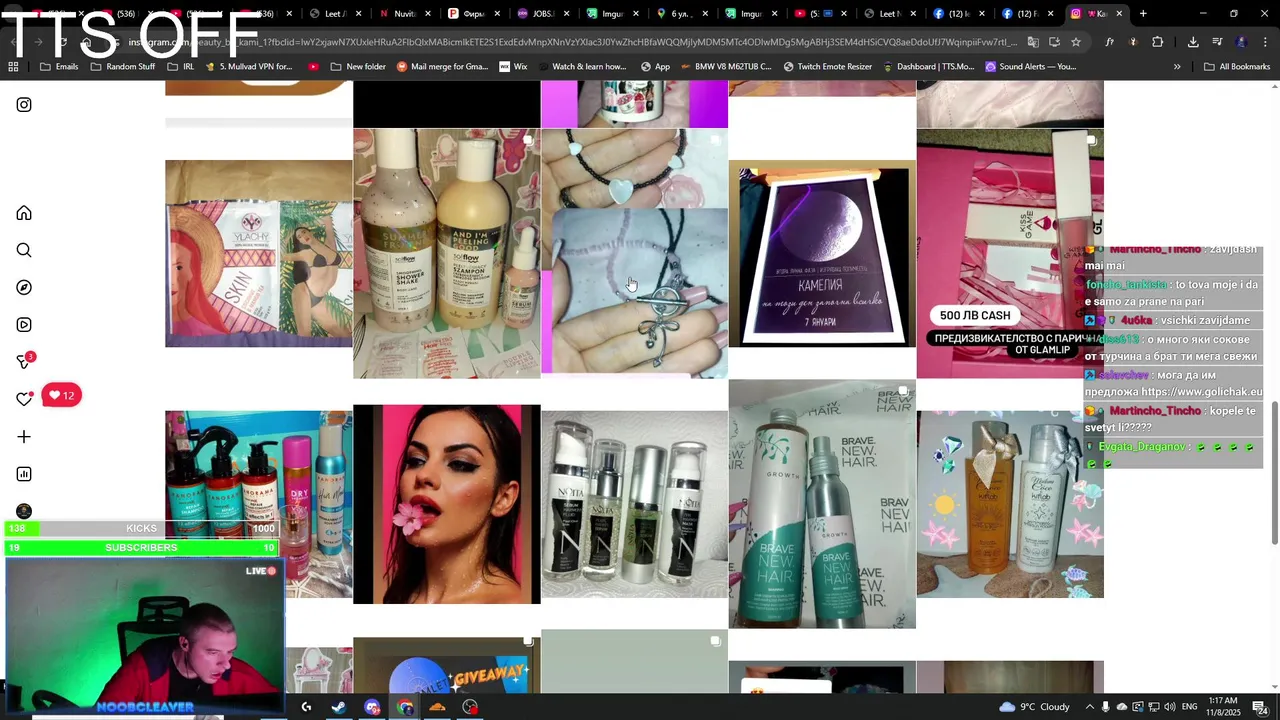The width and height of the screenshot is (1280, 720).
Task: Expand the All Bookmarks folder
Action: 1237,66
